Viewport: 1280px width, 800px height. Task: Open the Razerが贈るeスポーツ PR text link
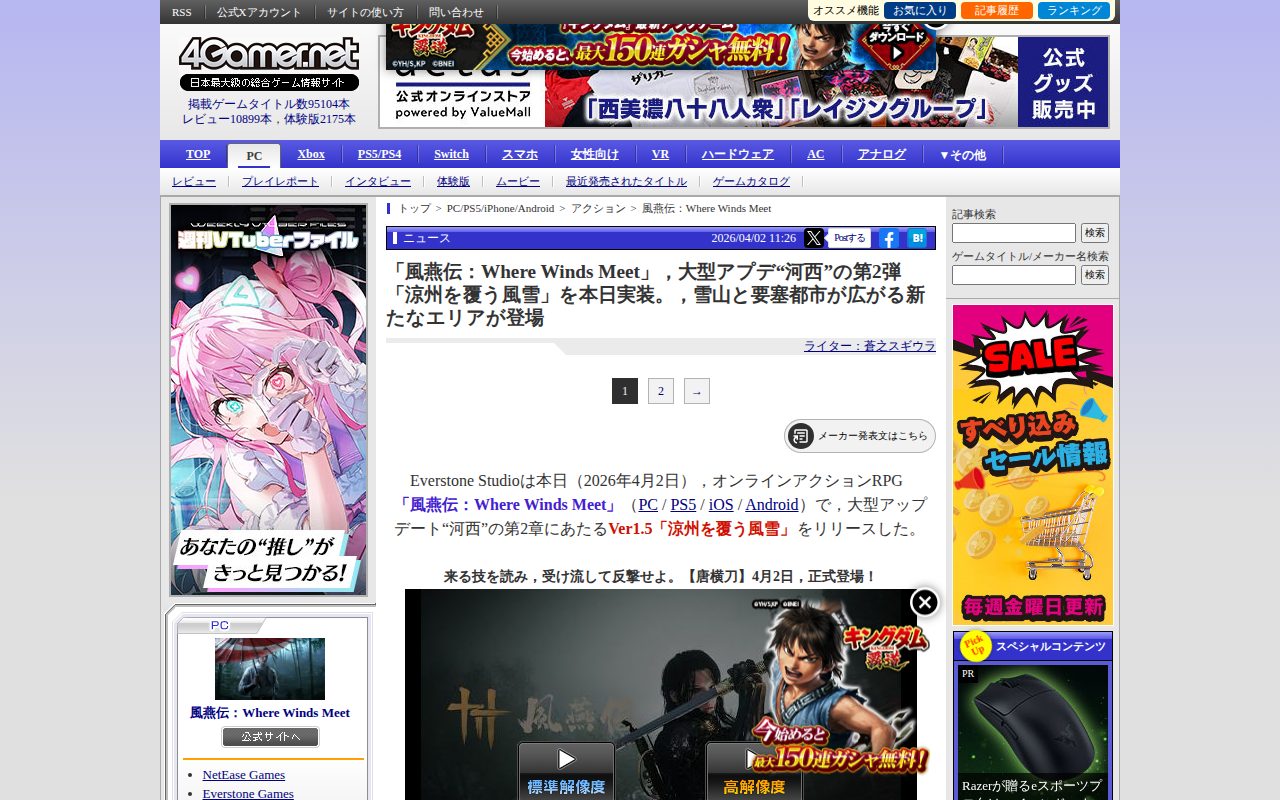(x=1032, y=788)
